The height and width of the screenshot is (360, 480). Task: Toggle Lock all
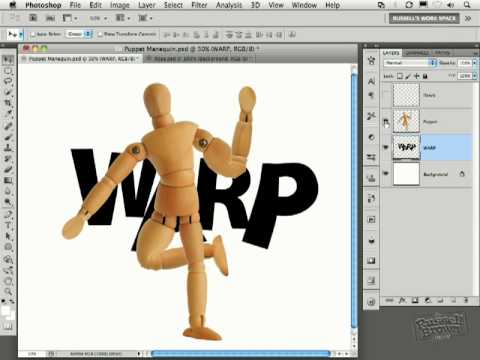tap(425, 76)
